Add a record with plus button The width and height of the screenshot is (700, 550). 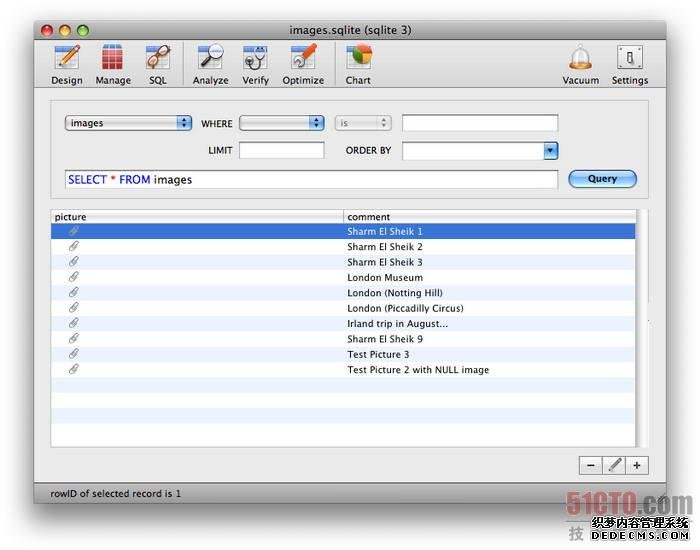pos(637,465)
